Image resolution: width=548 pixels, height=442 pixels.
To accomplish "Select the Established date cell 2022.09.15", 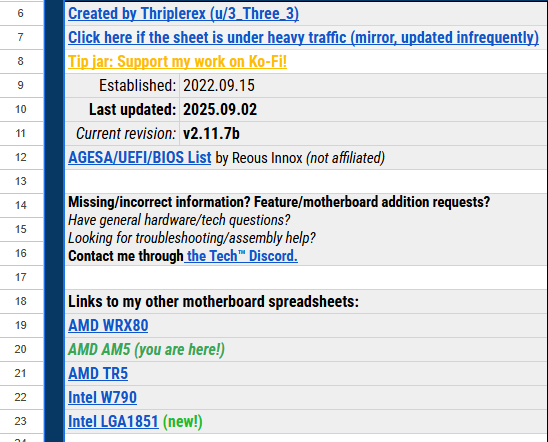I will (x=363, y=86).
